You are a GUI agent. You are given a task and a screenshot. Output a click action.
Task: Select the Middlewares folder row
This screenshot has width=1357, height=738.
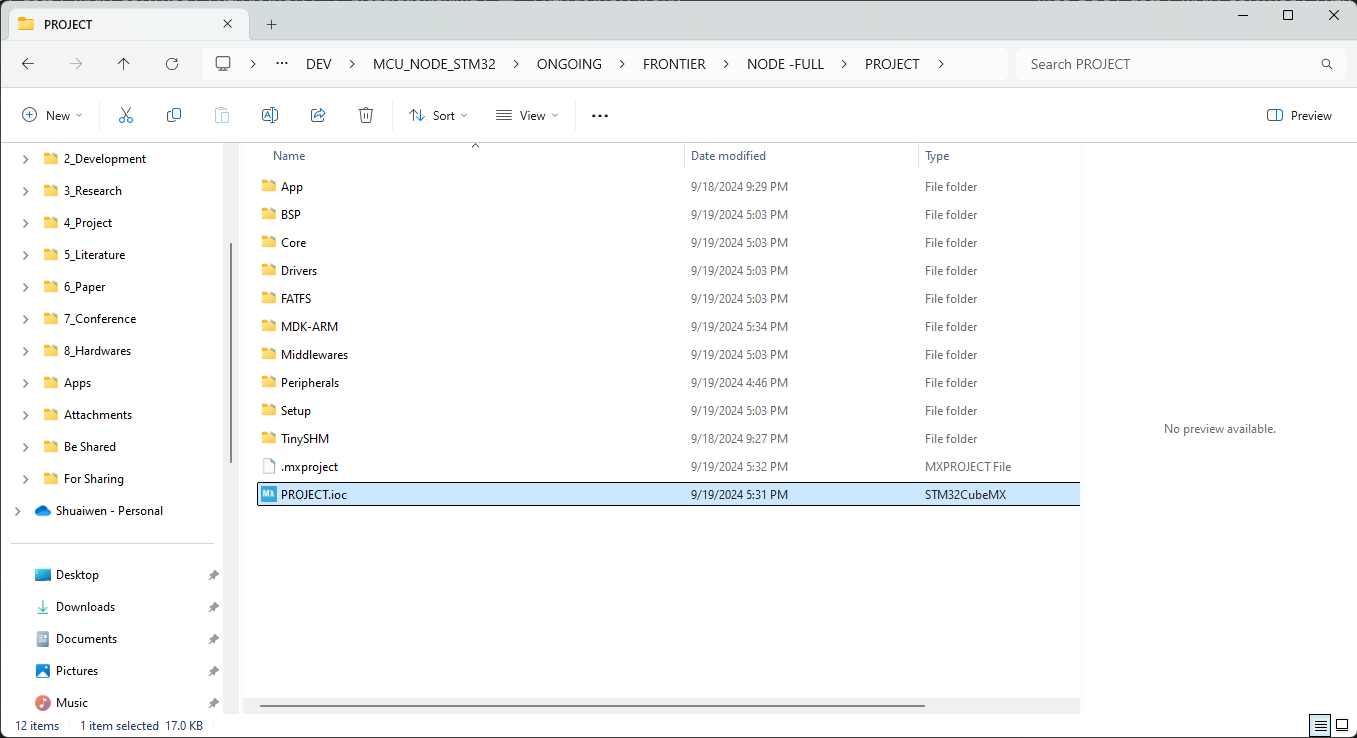click(668, 354)
